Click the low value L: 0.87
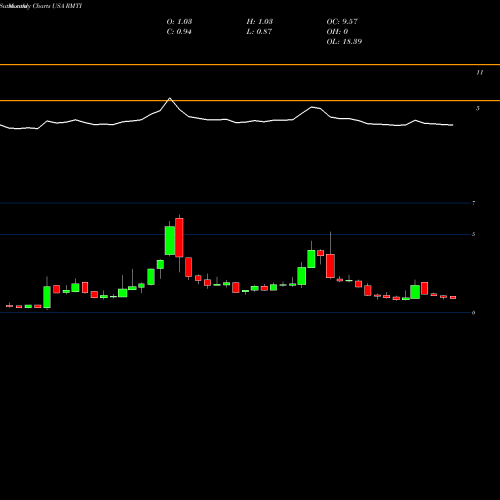The width and height of the screenshot is (500, 500). coord(259,32)
